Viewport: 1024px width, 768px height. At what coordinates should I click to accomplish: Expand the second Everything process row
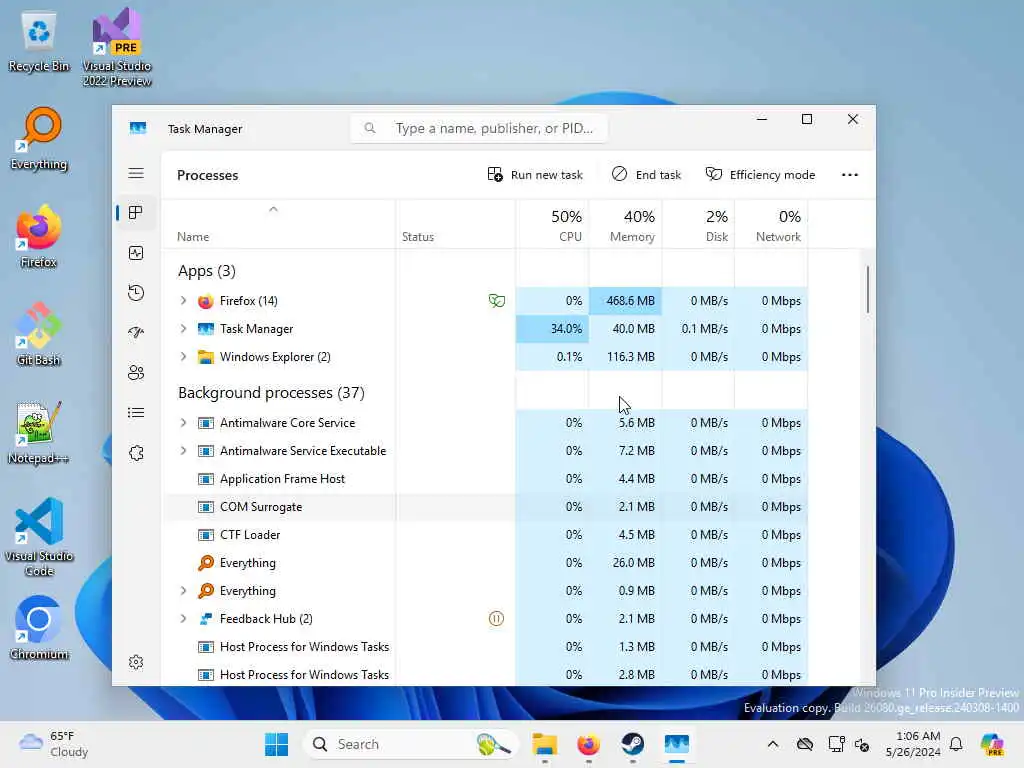(x=184, y=590)
